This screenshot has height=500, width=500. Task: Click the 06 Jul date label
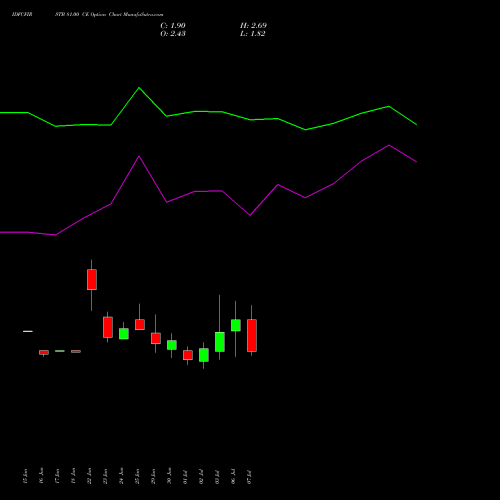point(233,477)
